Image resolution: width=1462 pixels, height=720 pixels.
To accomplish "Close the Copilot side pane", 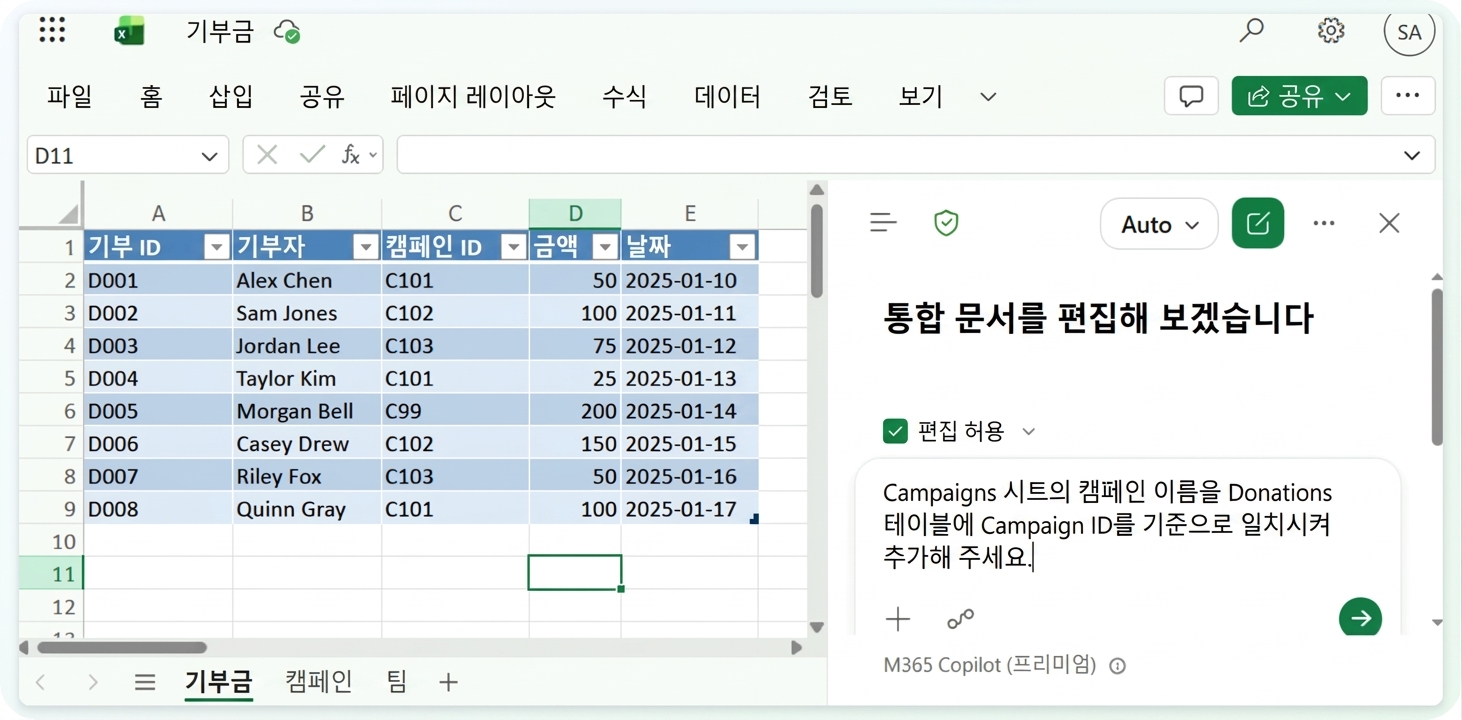I will [x=1389, y=223].
